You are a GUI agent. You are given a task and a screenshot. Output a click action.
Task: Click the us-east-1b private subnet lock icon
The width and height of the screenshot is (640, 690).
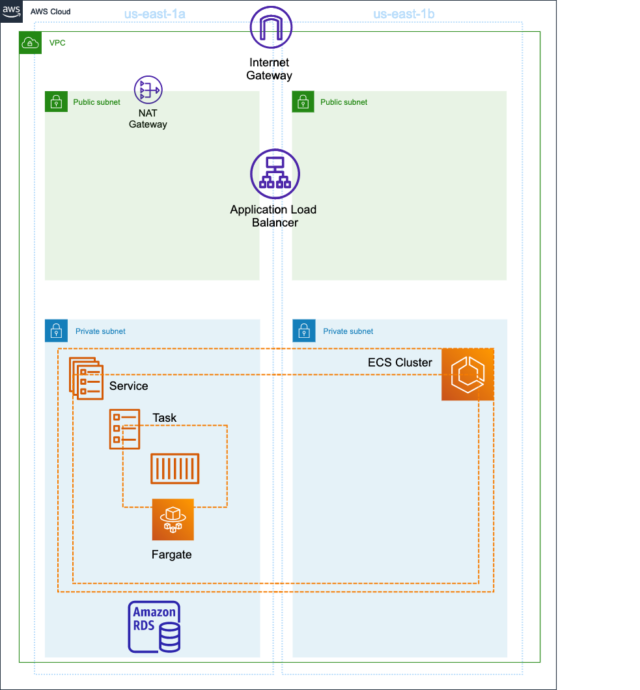tap(304, 330)
